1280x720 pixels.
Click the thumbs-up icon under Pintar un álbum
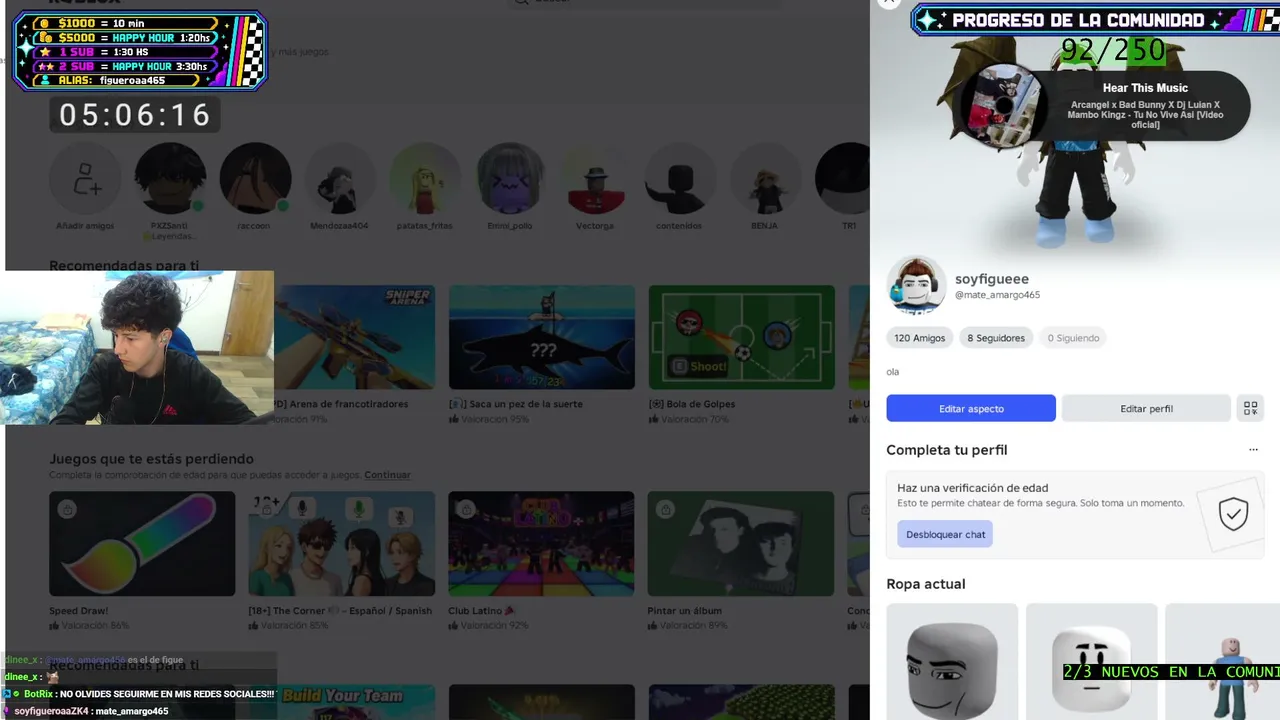coord(652,626)
